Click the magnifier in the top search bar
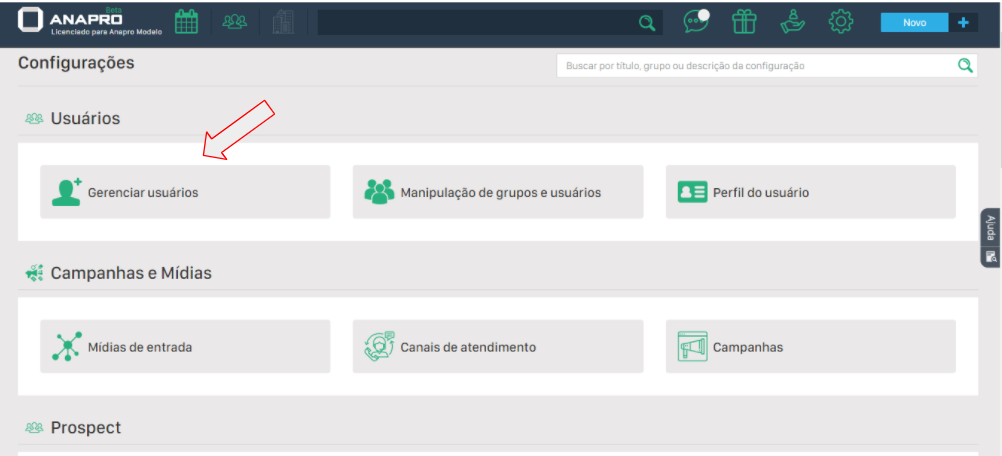Screen dimensions: 1002x456 647,23
